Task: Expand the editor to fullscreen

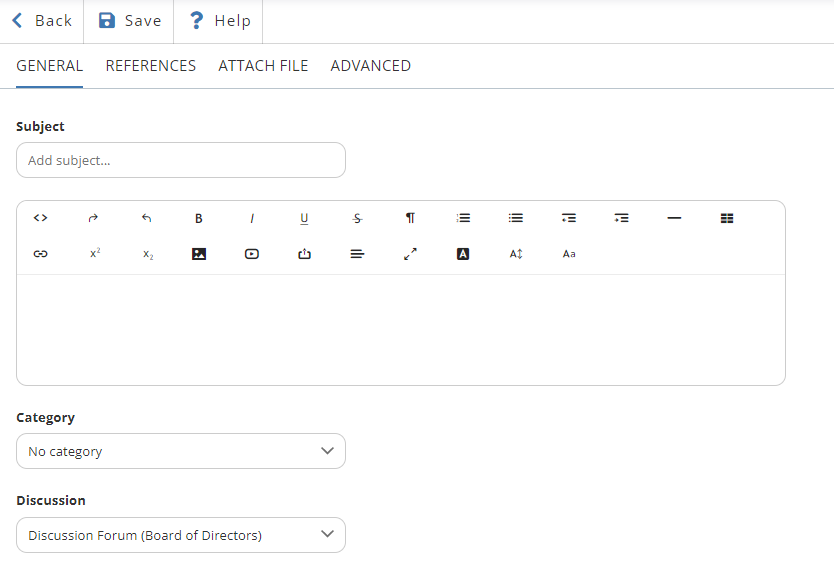Action: pos(410,254)
